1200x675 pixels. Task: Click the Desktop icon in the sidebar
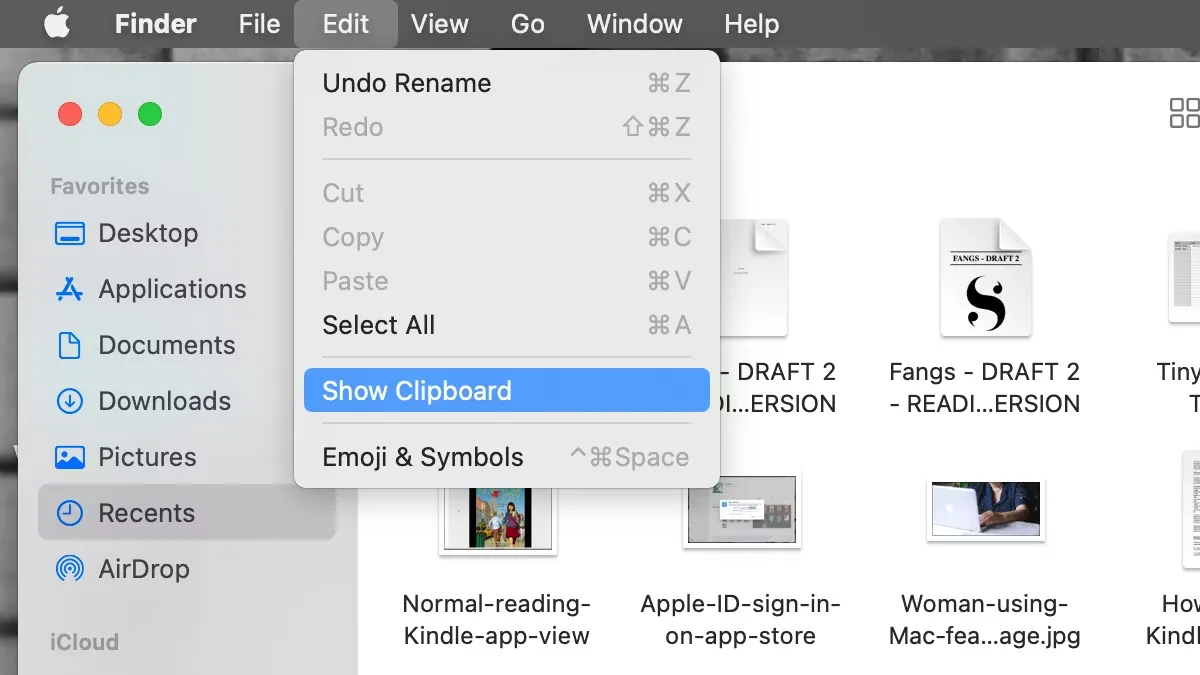pyautogui.click(x=70, y=234)
